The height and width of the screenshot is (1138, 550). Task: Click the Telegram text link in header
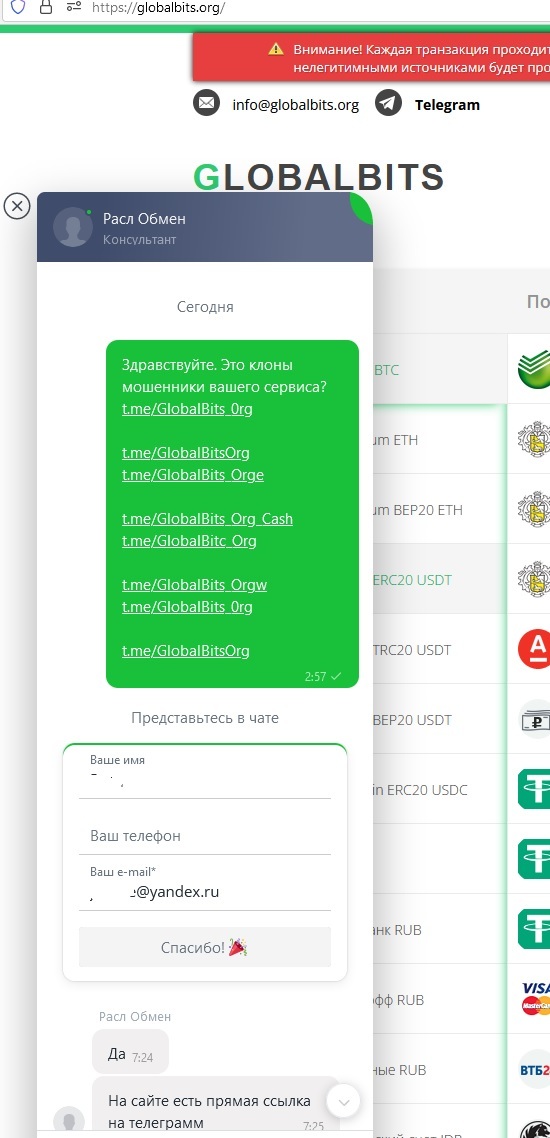(x=447, y=105)
